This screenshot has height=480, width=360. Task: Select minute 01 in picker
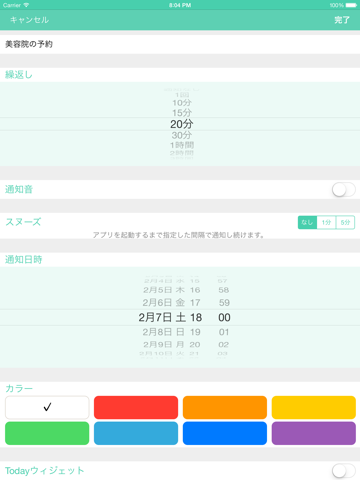224,332
